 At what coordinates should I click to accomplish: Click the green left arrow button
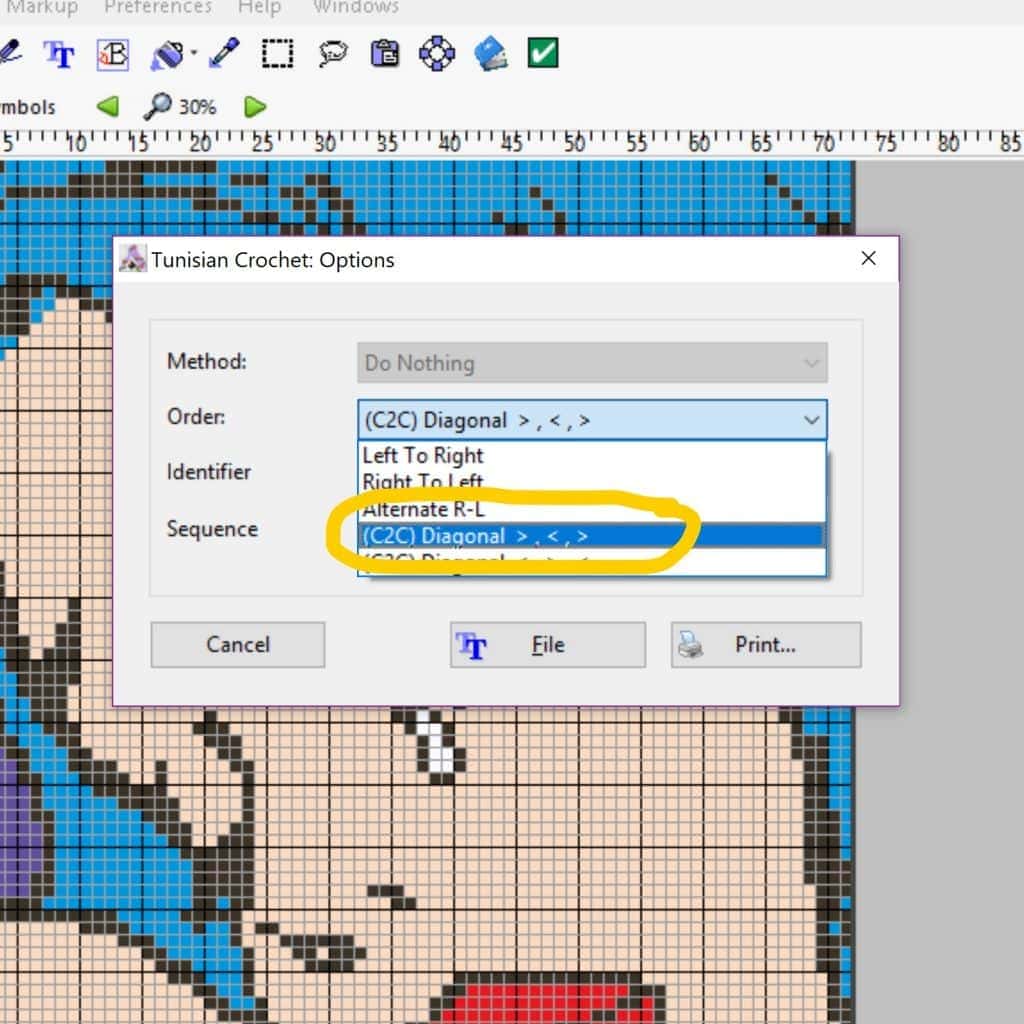coord(108,106)
